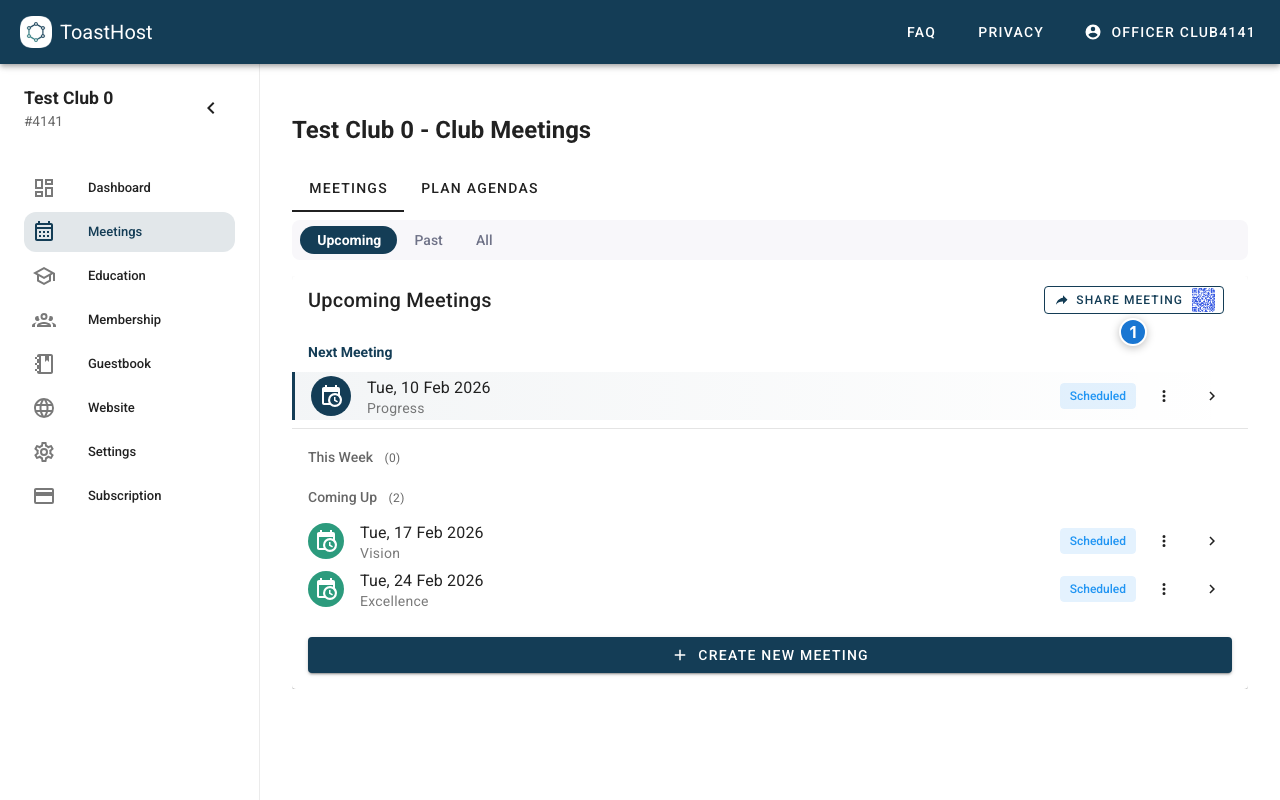
Task: Switch to the Plan Agendas tab
Action: 480,188
